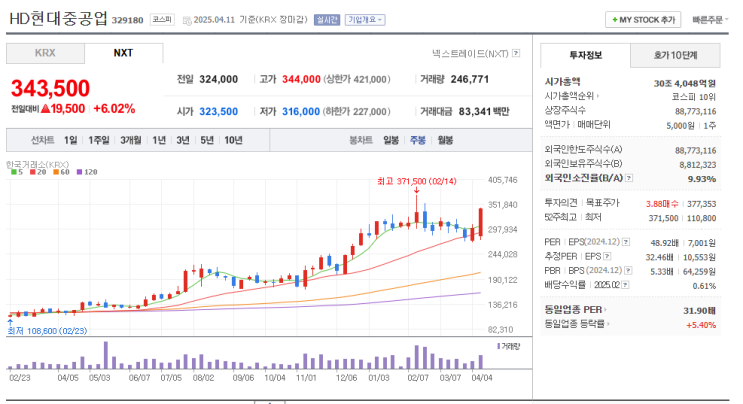Open the 호가10단계 tab
Viewport: 743px width, 404px height.
tap(676, 55)
